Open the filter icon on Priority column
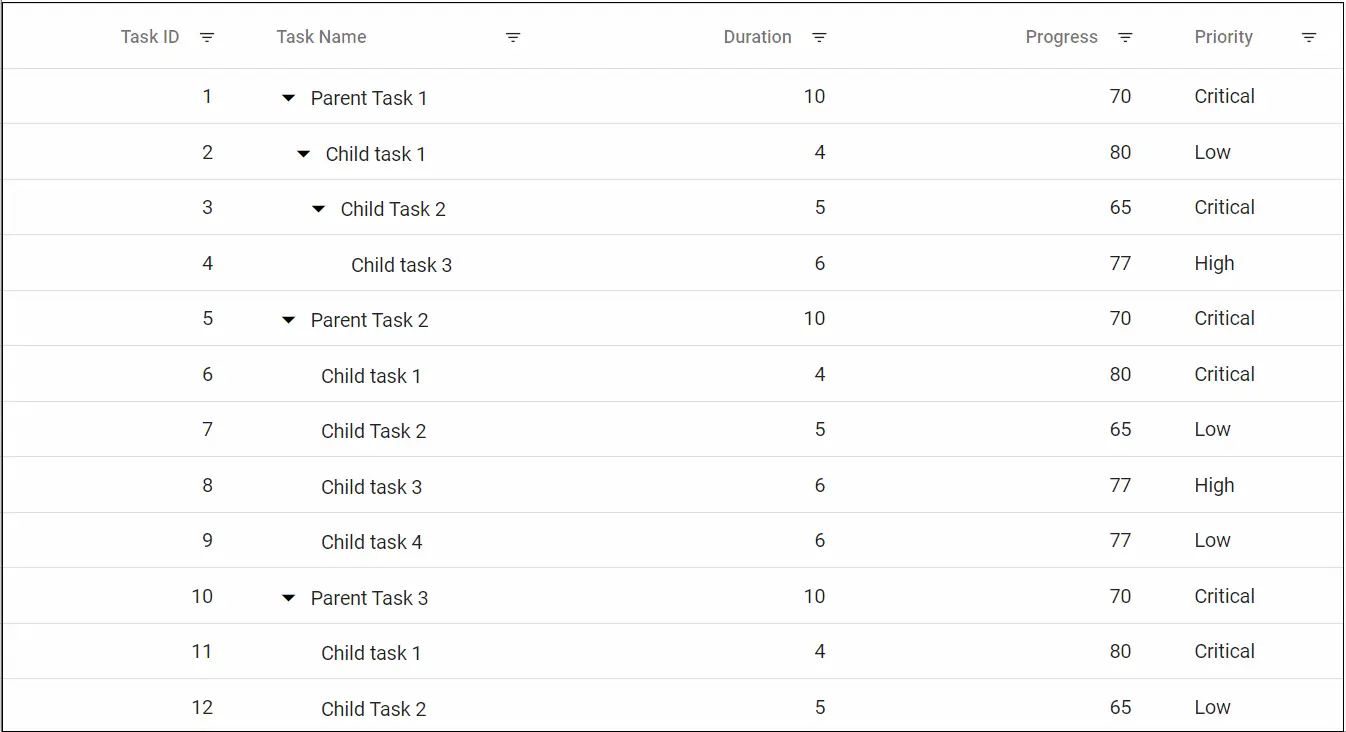 pos(1310,37)
